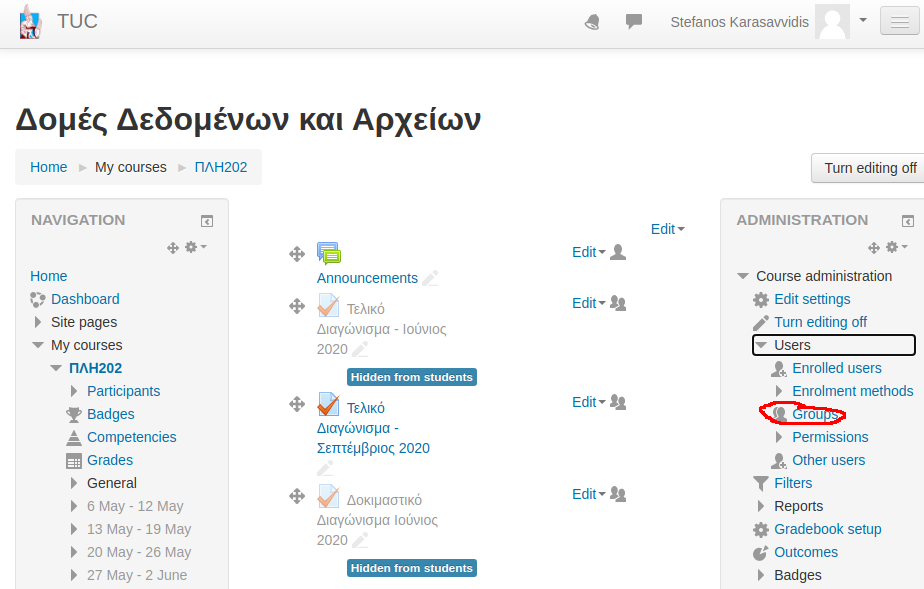Click the Navigation block gear actions icon
The image size is (924, 589).
point(195,247)
